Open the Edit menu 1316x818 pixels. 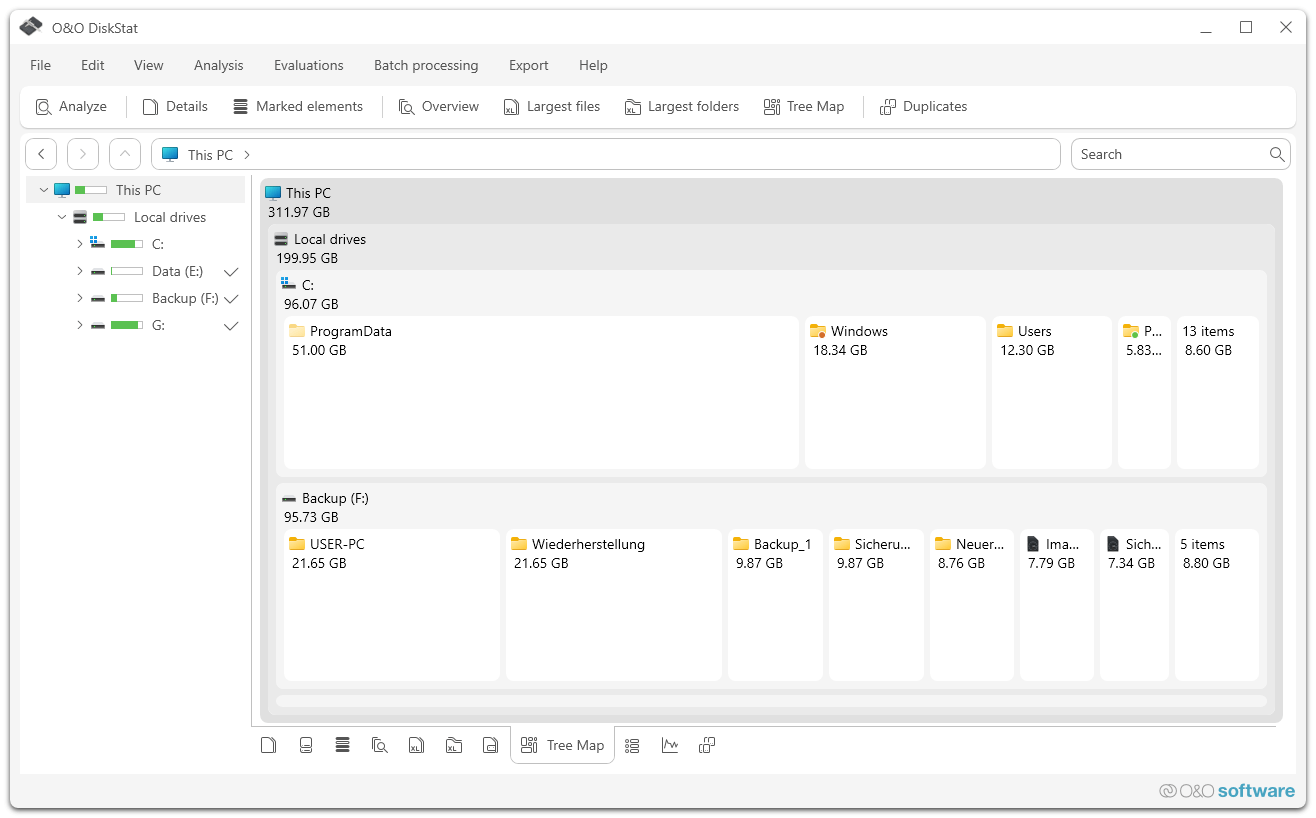coord(93,65)
